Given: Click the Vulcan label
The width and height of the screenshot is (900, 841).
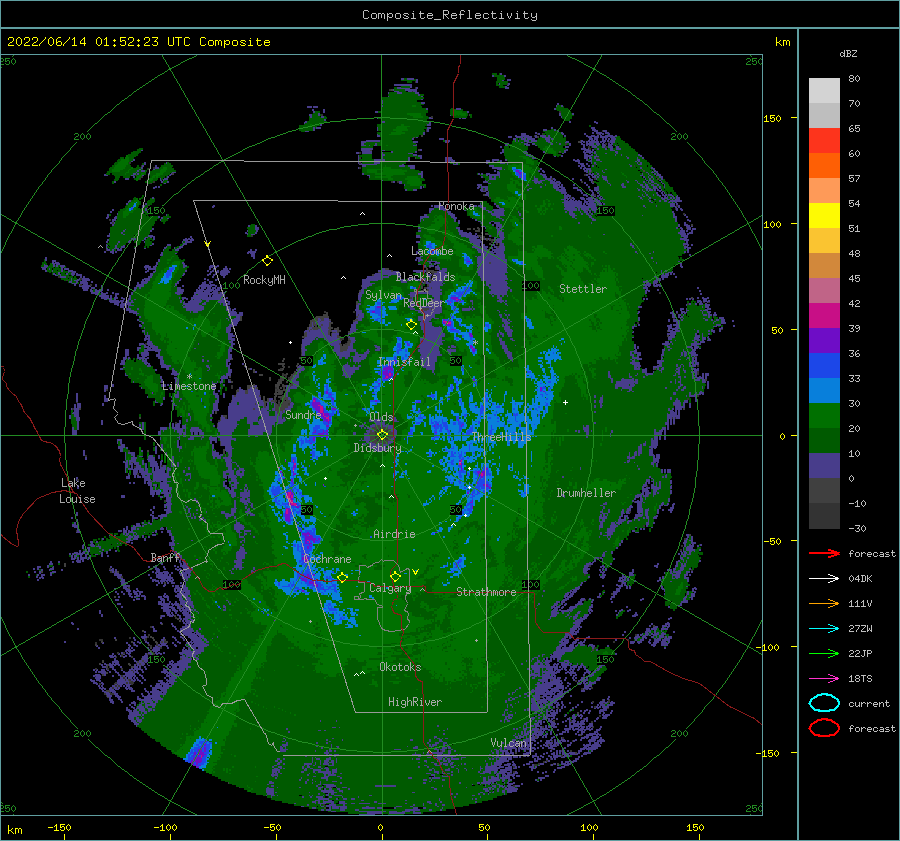Looking at the screenshot, I should coord(508,743).
